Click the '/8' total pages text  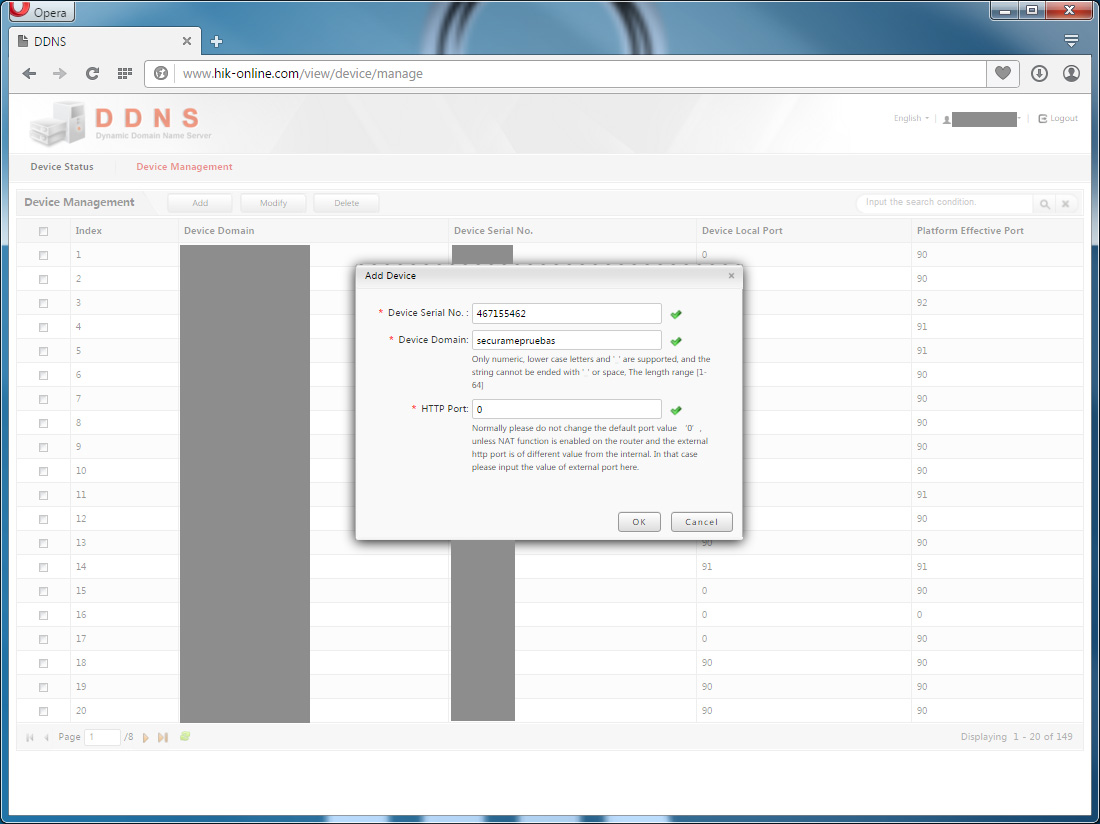[x=128, y=737]
